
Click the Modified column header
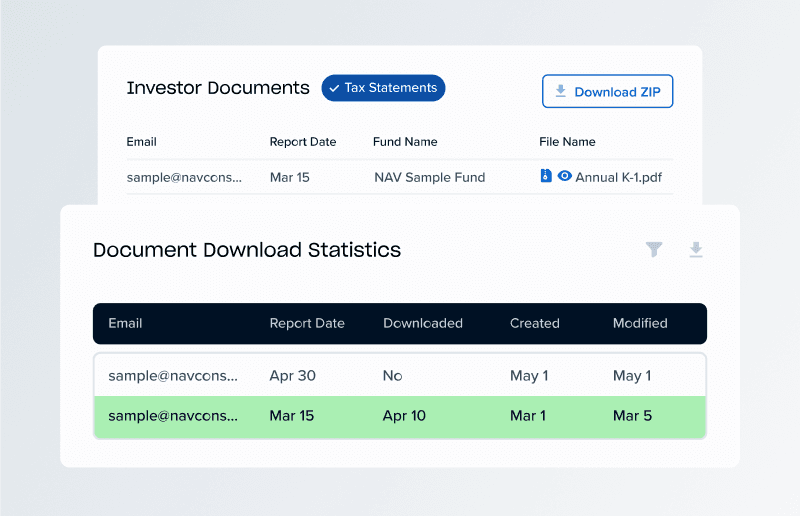[640, 323]
